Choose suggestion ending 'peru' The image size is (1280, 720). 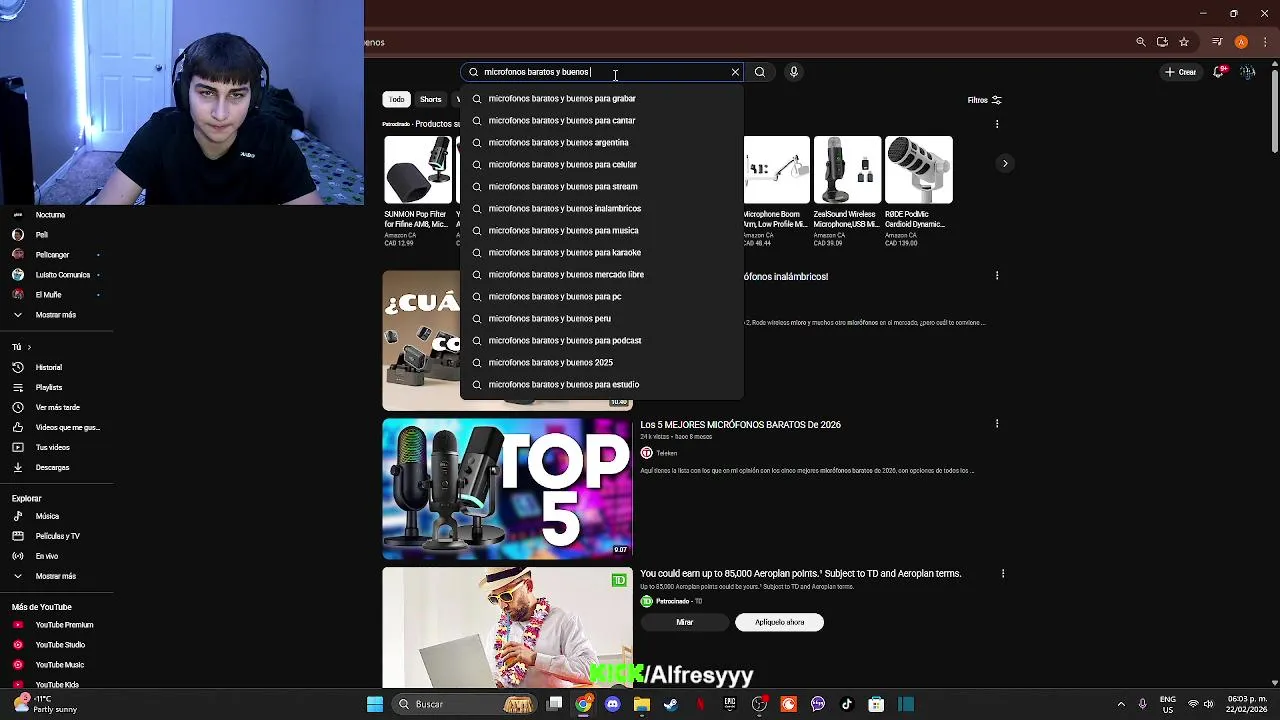click(x=601, y=318)
